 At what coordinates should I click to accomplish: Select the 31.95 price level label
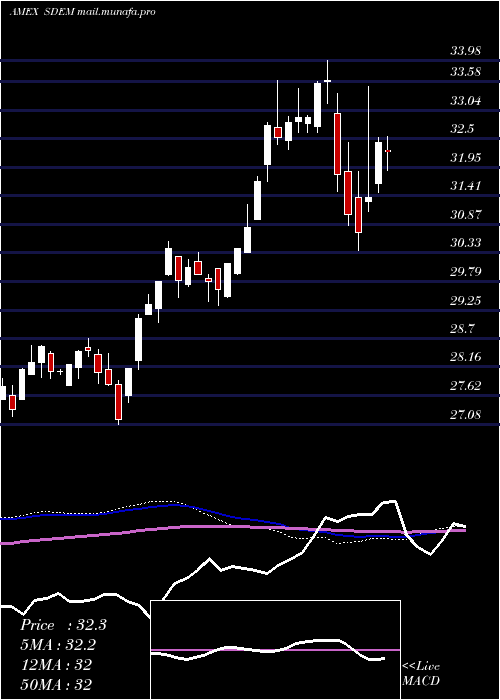[x=466, y=158]
